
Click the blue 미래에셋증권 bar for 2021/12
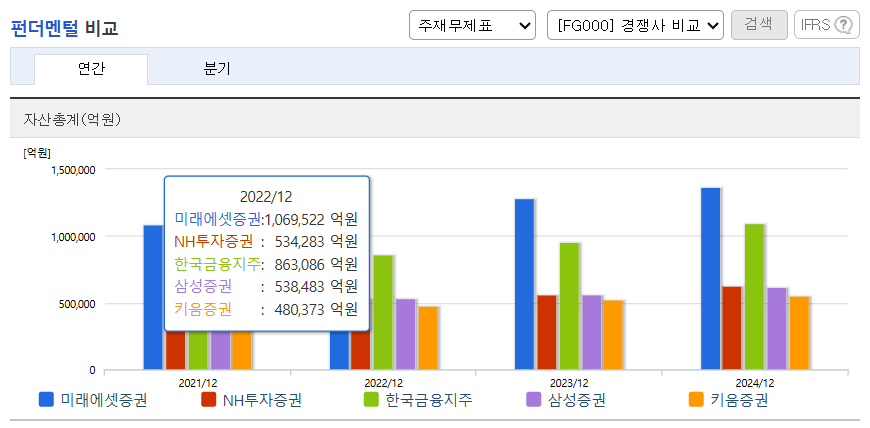[153, 297]
